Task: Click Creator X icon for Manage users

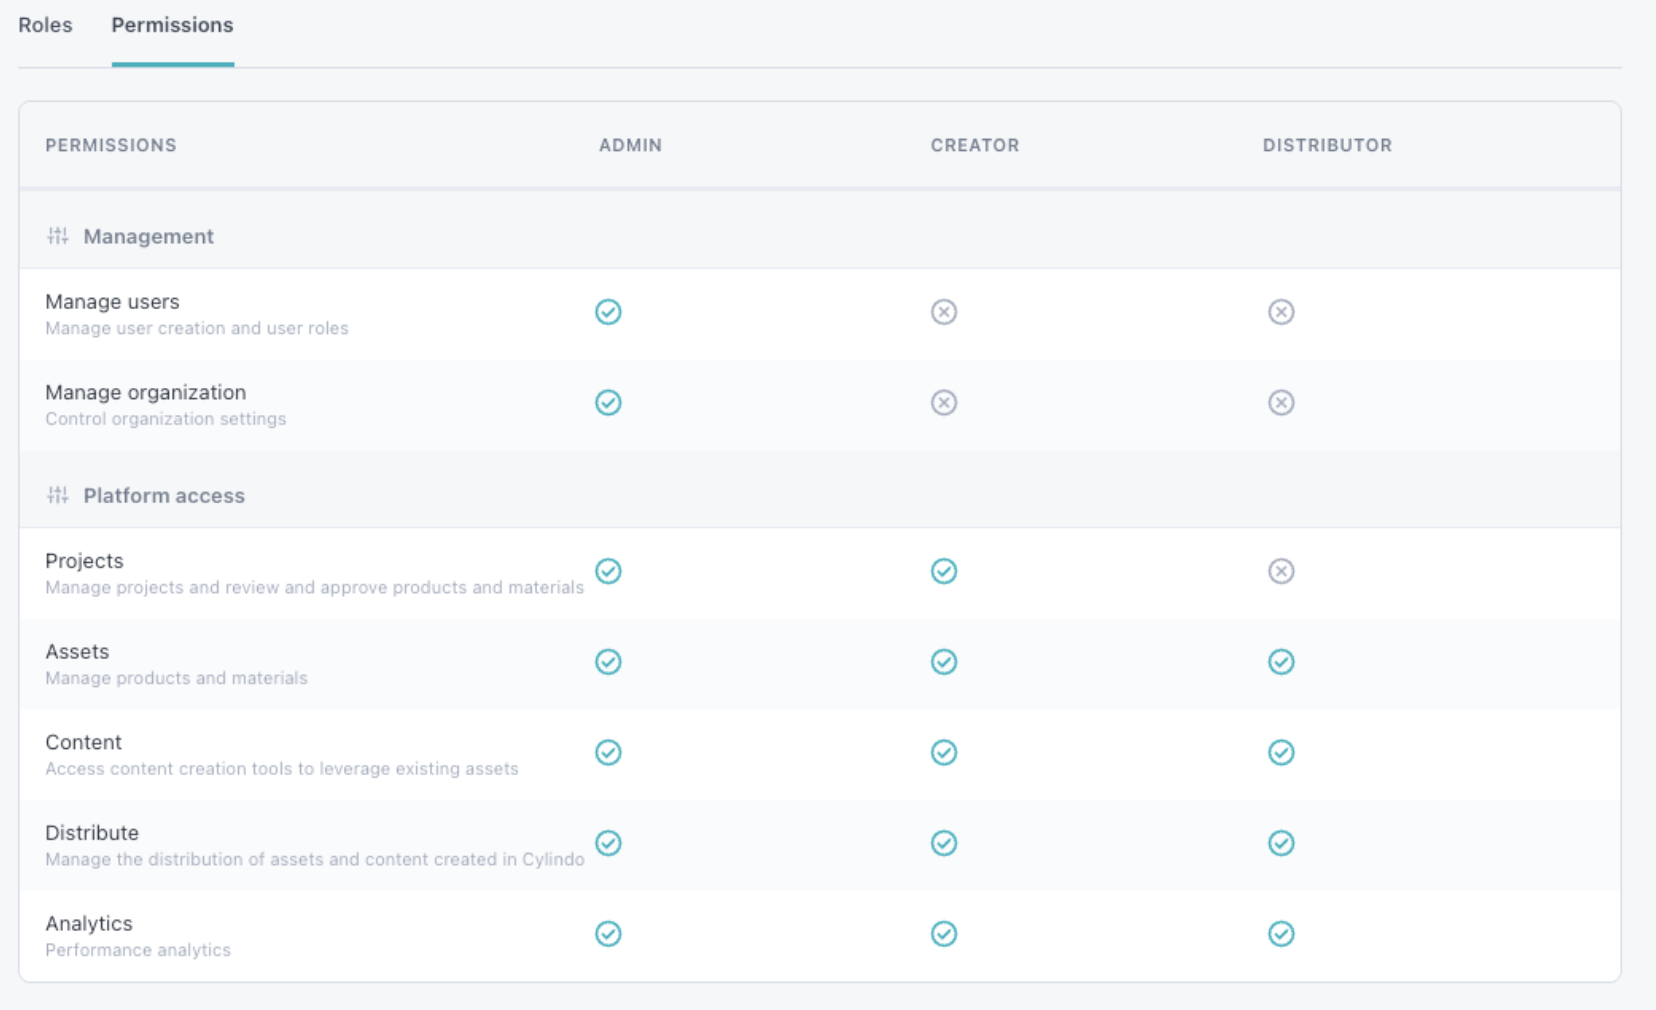Action: 944,312
